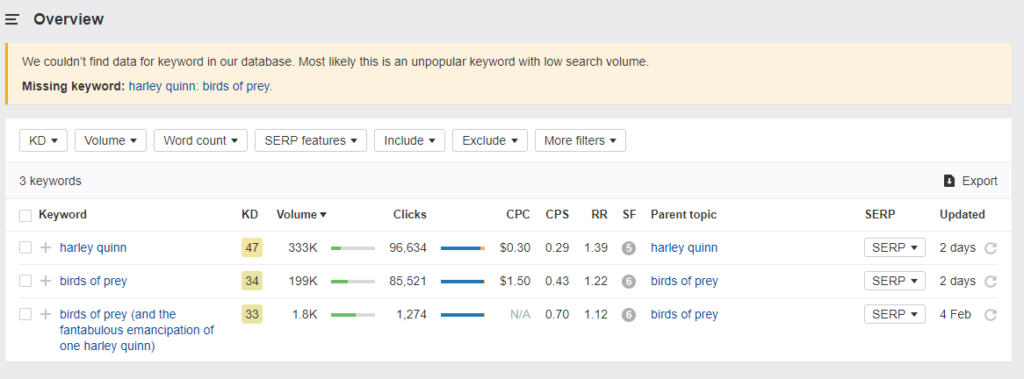This screenshot has width=1024, height=379.
Task: Click the Keyword column header
Action: coord(63,214)
